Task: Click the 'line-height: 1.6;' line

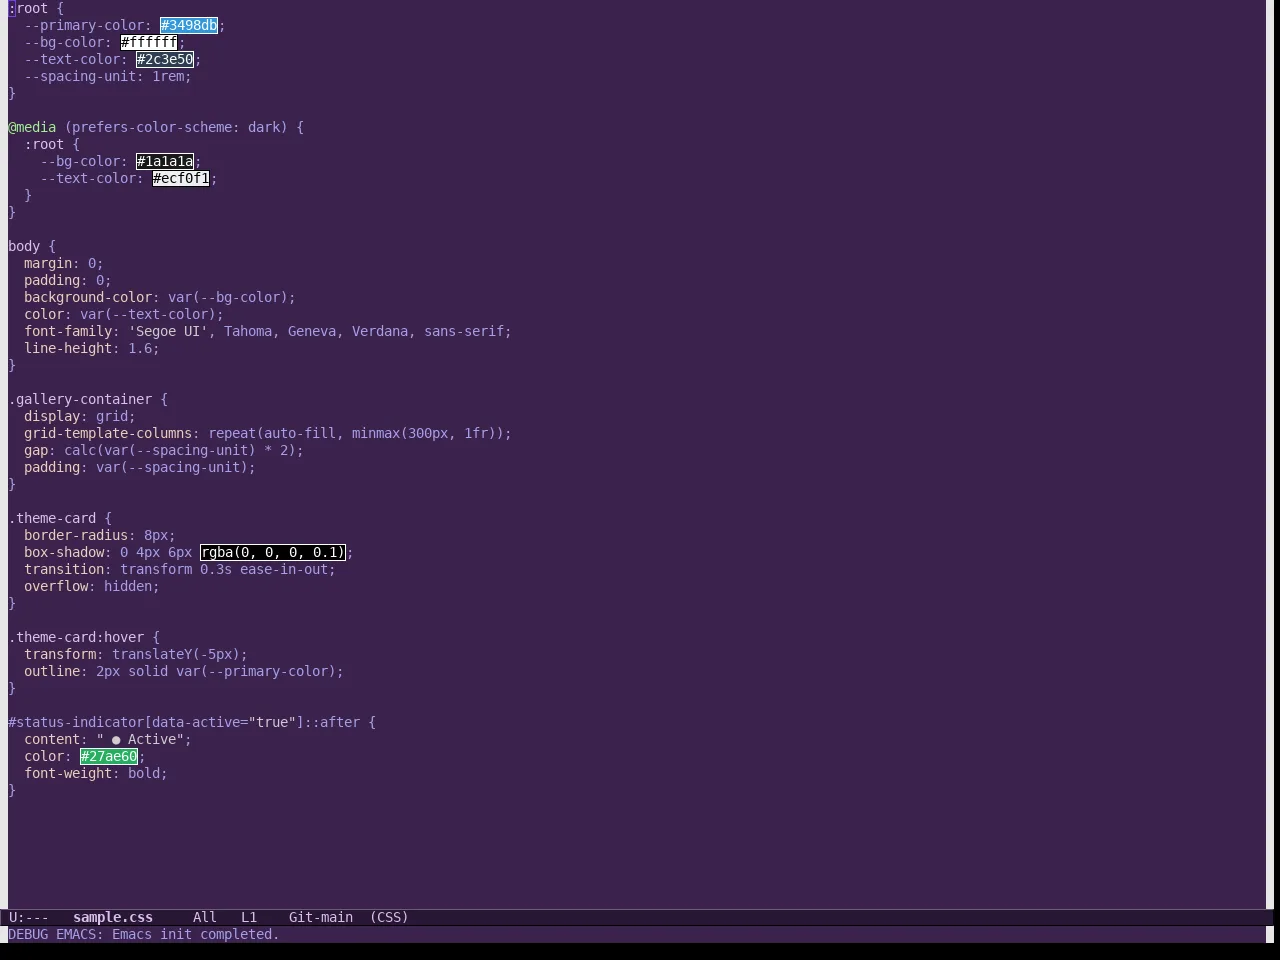Action: pyautogui.click(x=92, y=348)
